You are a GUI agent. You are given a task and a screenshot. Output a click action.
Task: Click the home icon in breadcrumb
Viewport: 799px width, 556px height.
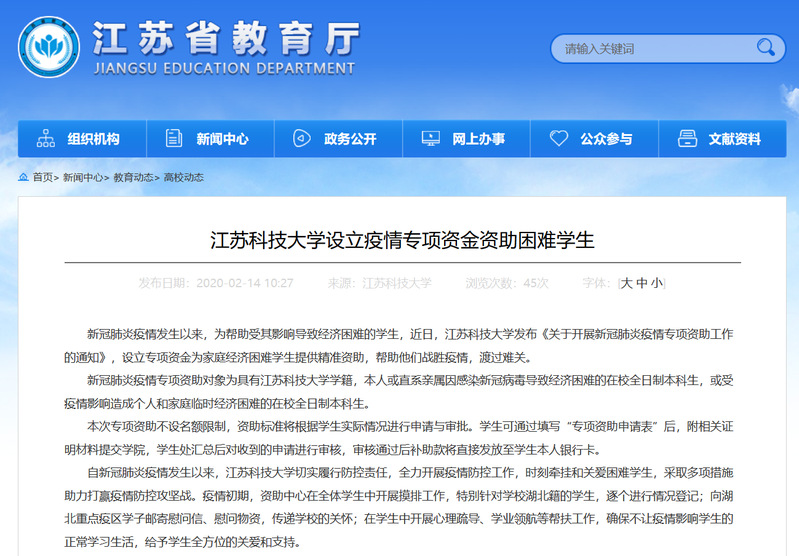(23, 177)
